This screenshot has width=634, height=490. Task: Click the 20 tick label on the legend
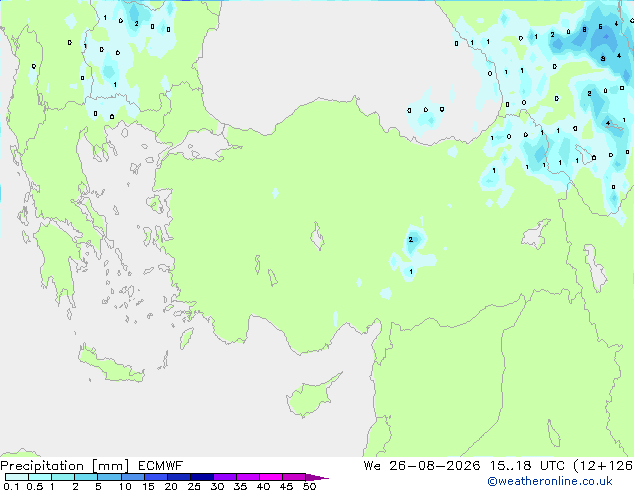tap(171, 486)
